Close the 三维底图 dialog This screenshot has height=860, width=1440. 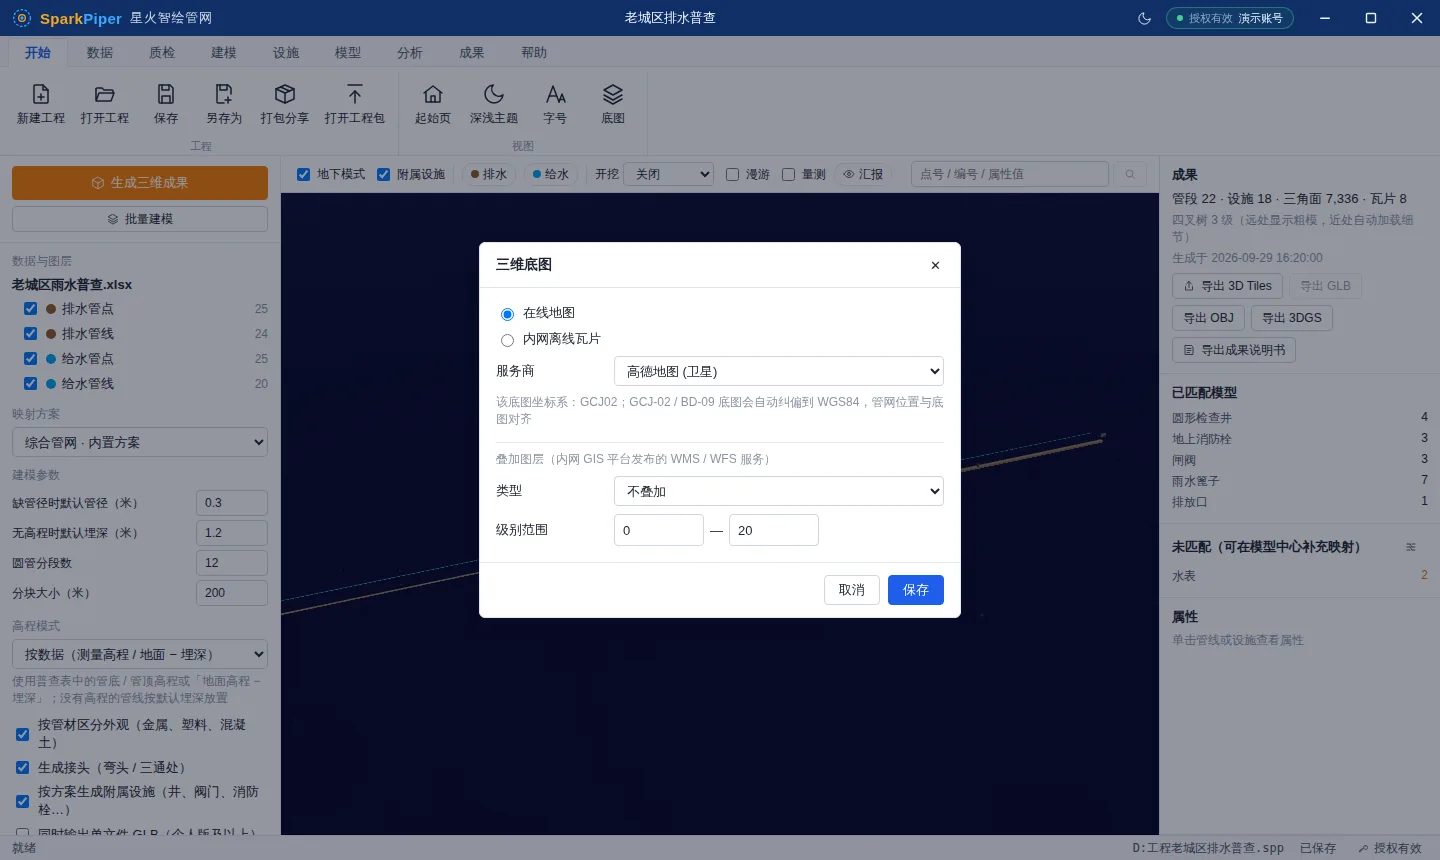point(935,265)
